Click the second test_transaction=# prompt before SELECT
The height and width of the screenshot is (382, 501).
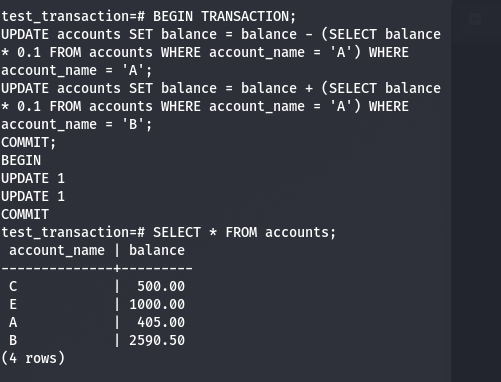pyautogui.click(x=73, y=232)
